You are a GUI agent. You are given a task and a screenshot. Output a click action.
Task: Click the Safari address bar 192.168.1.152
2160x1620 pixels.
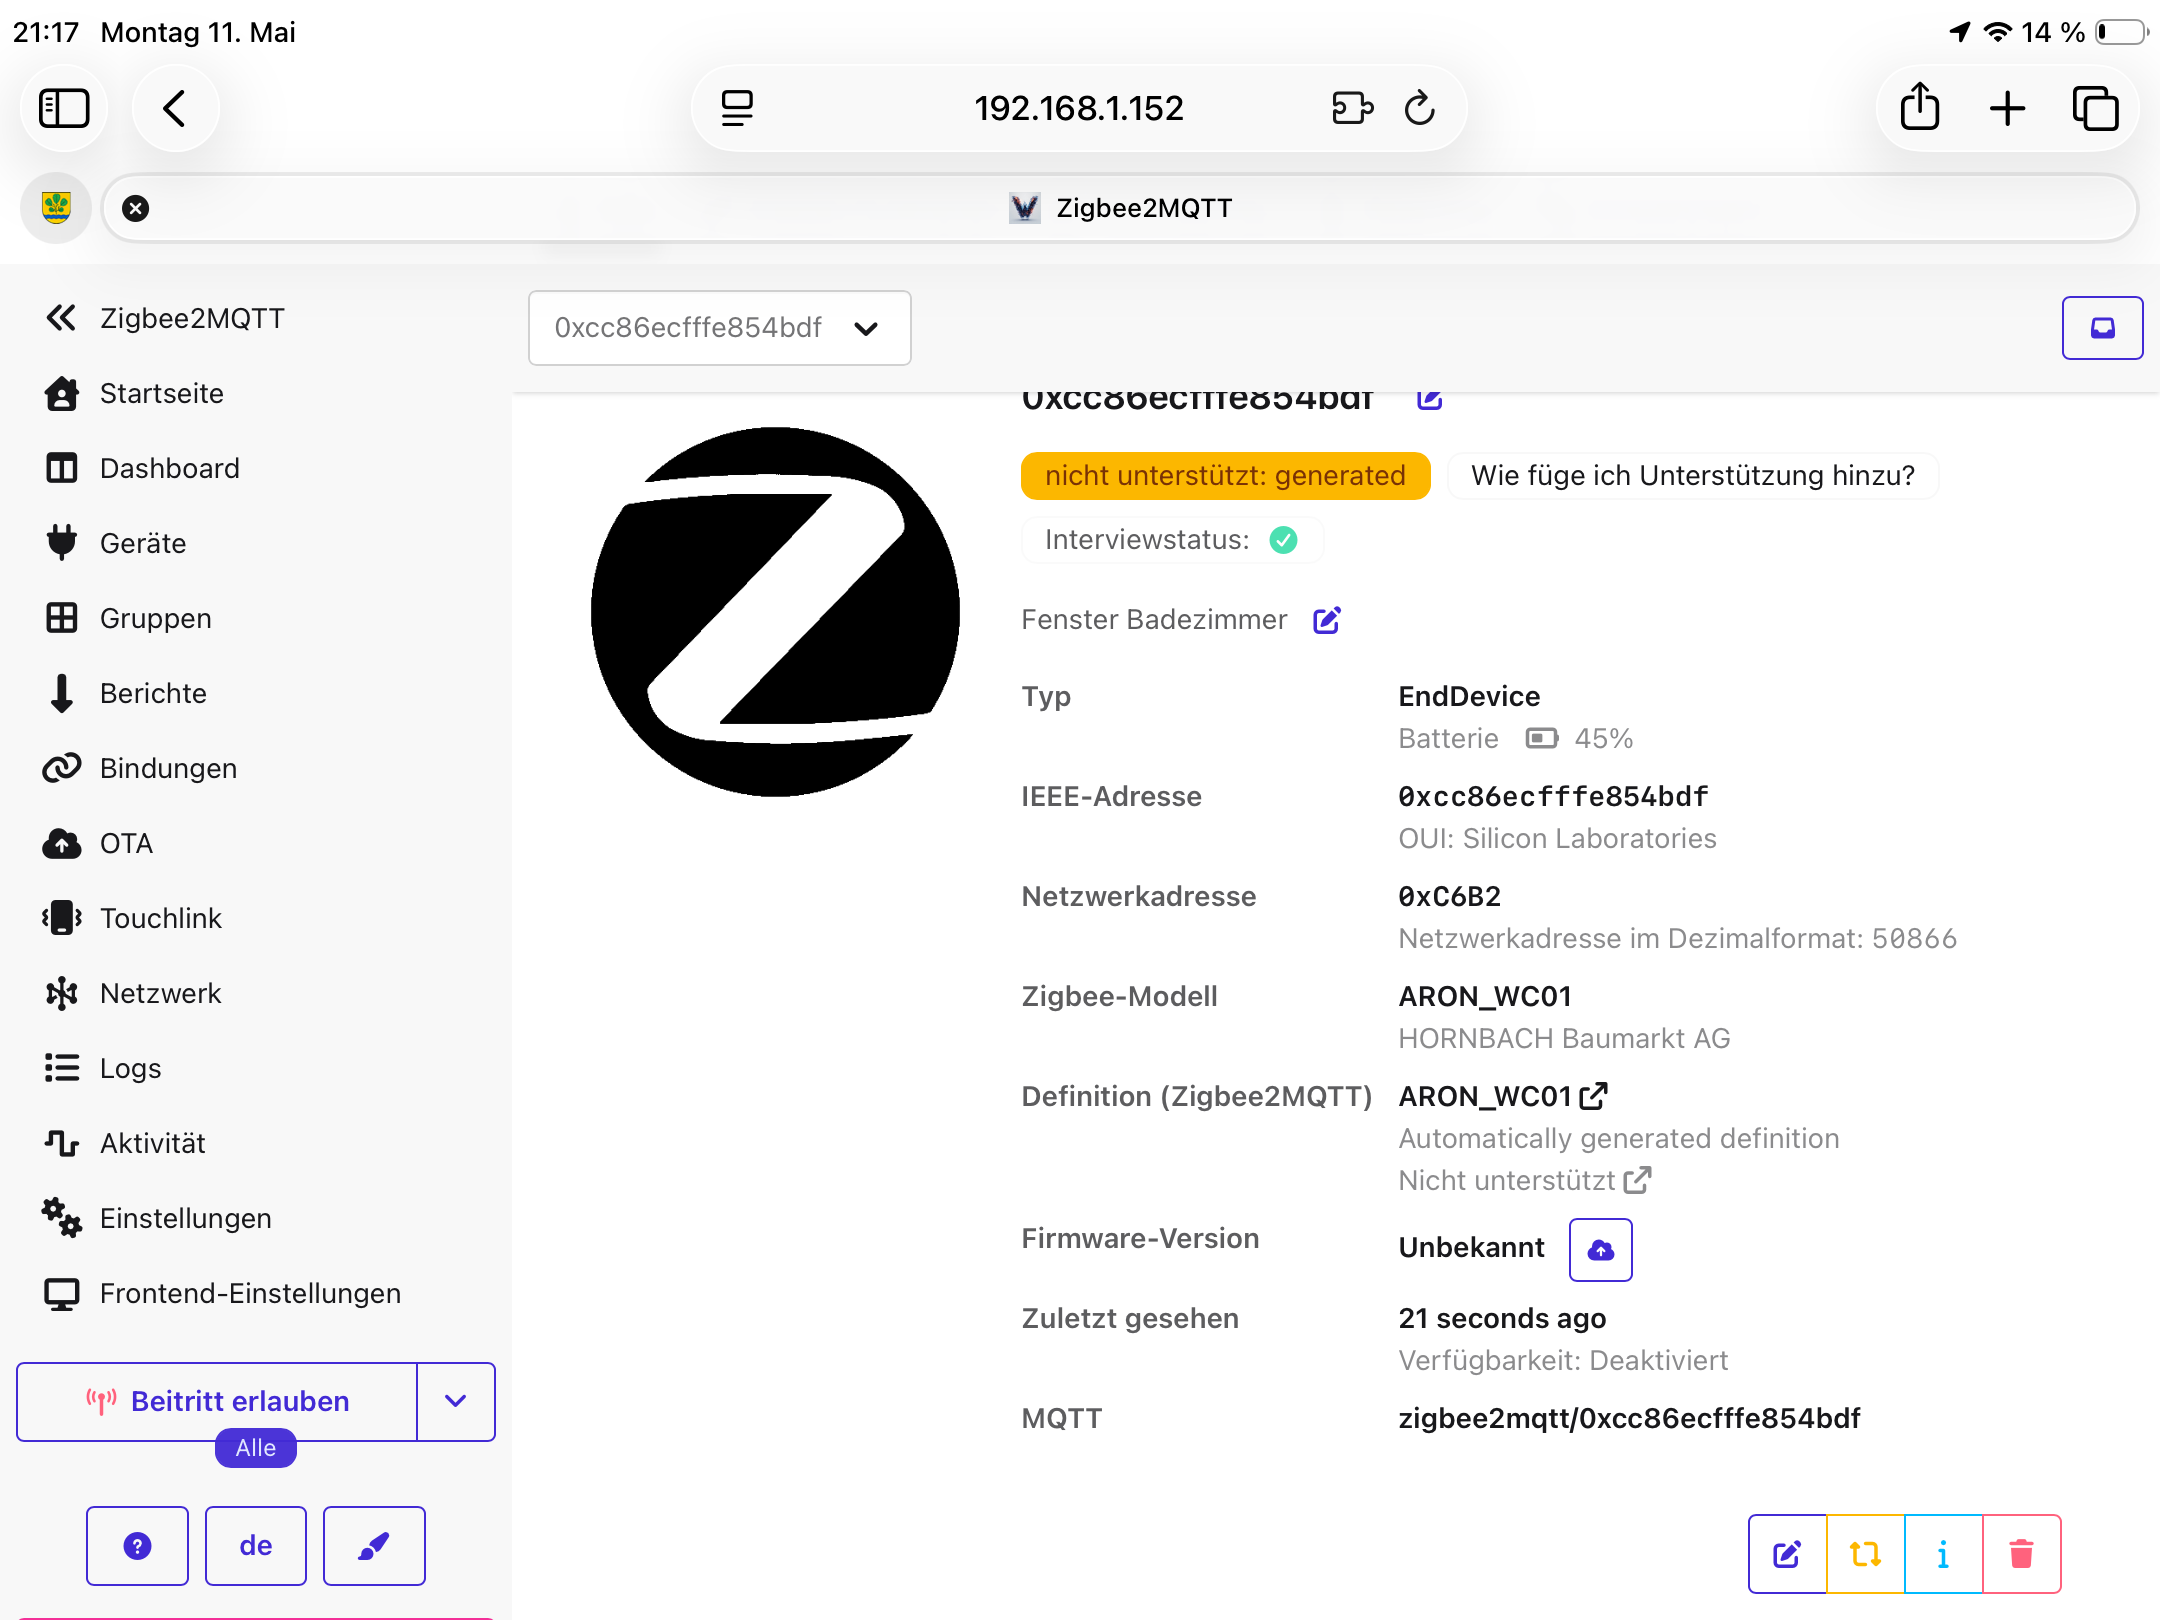click(1079, 108)
